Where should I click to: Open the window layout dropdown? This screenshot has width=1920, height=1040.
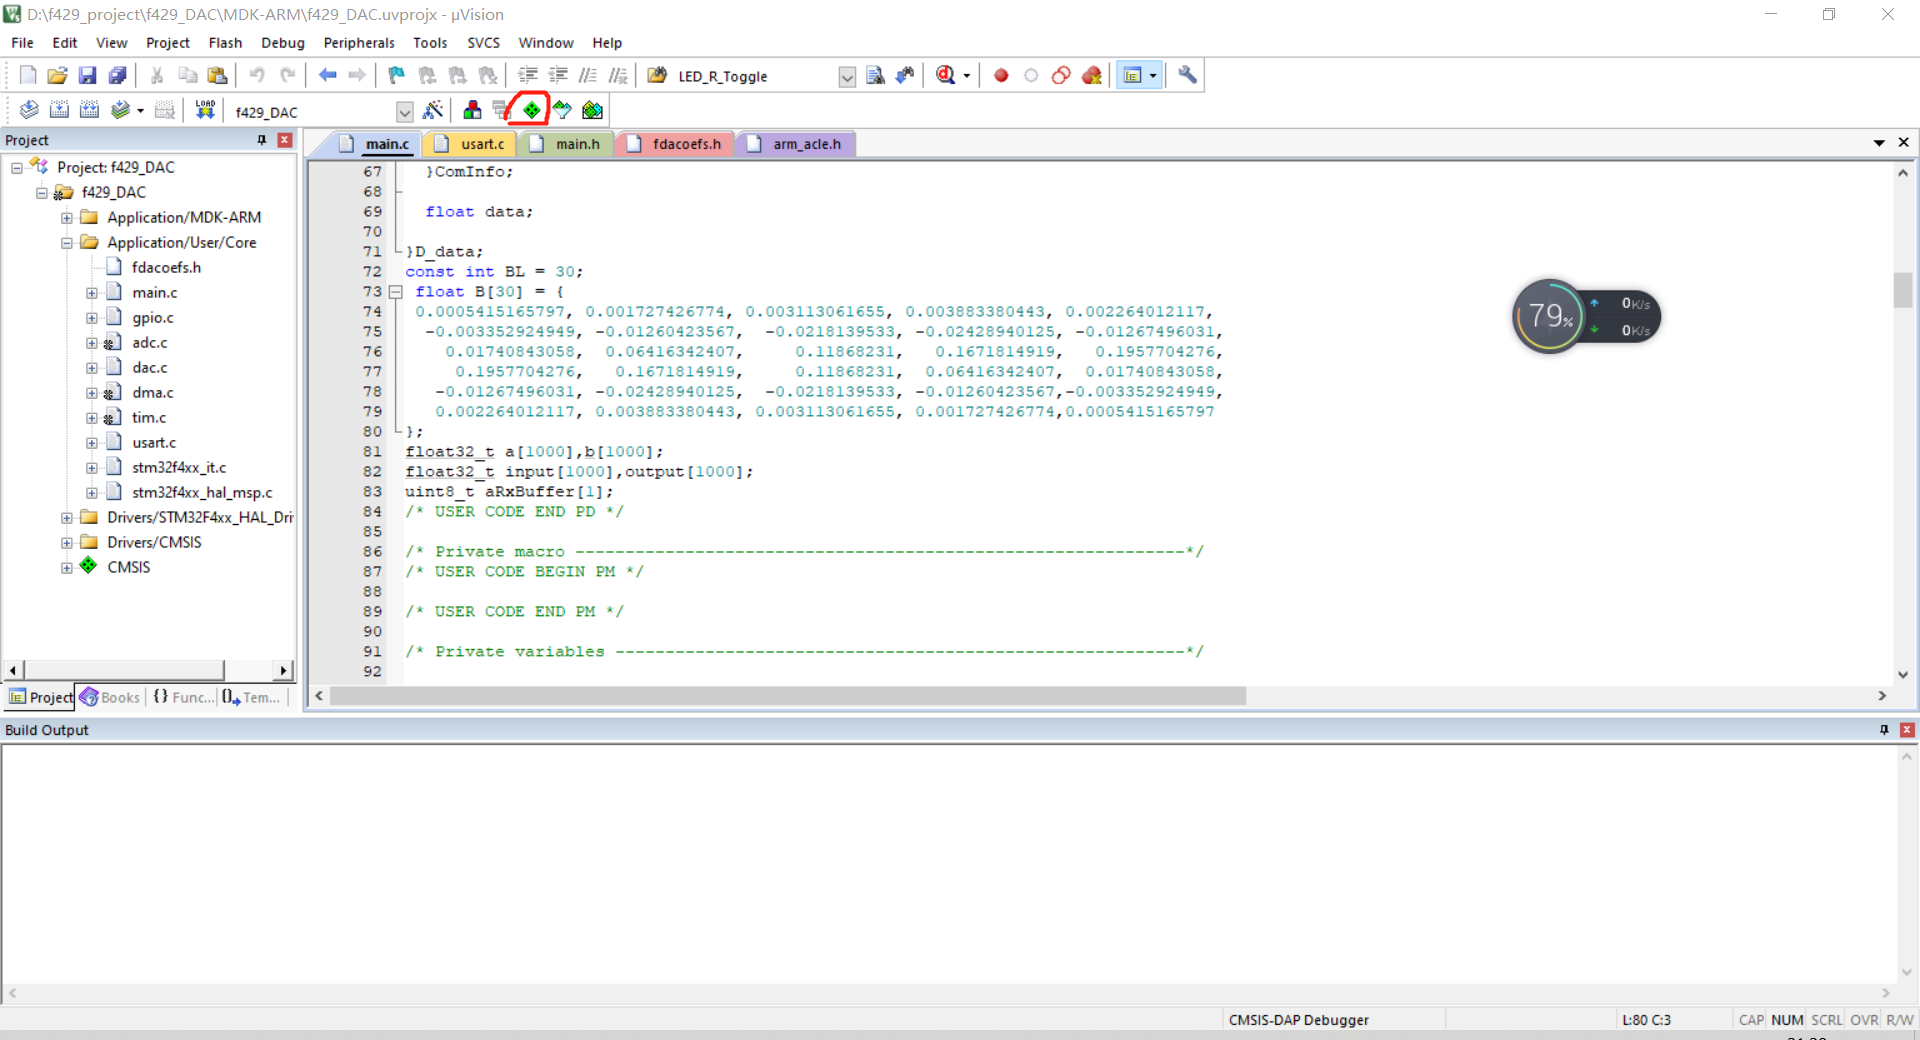(1153, 76)
